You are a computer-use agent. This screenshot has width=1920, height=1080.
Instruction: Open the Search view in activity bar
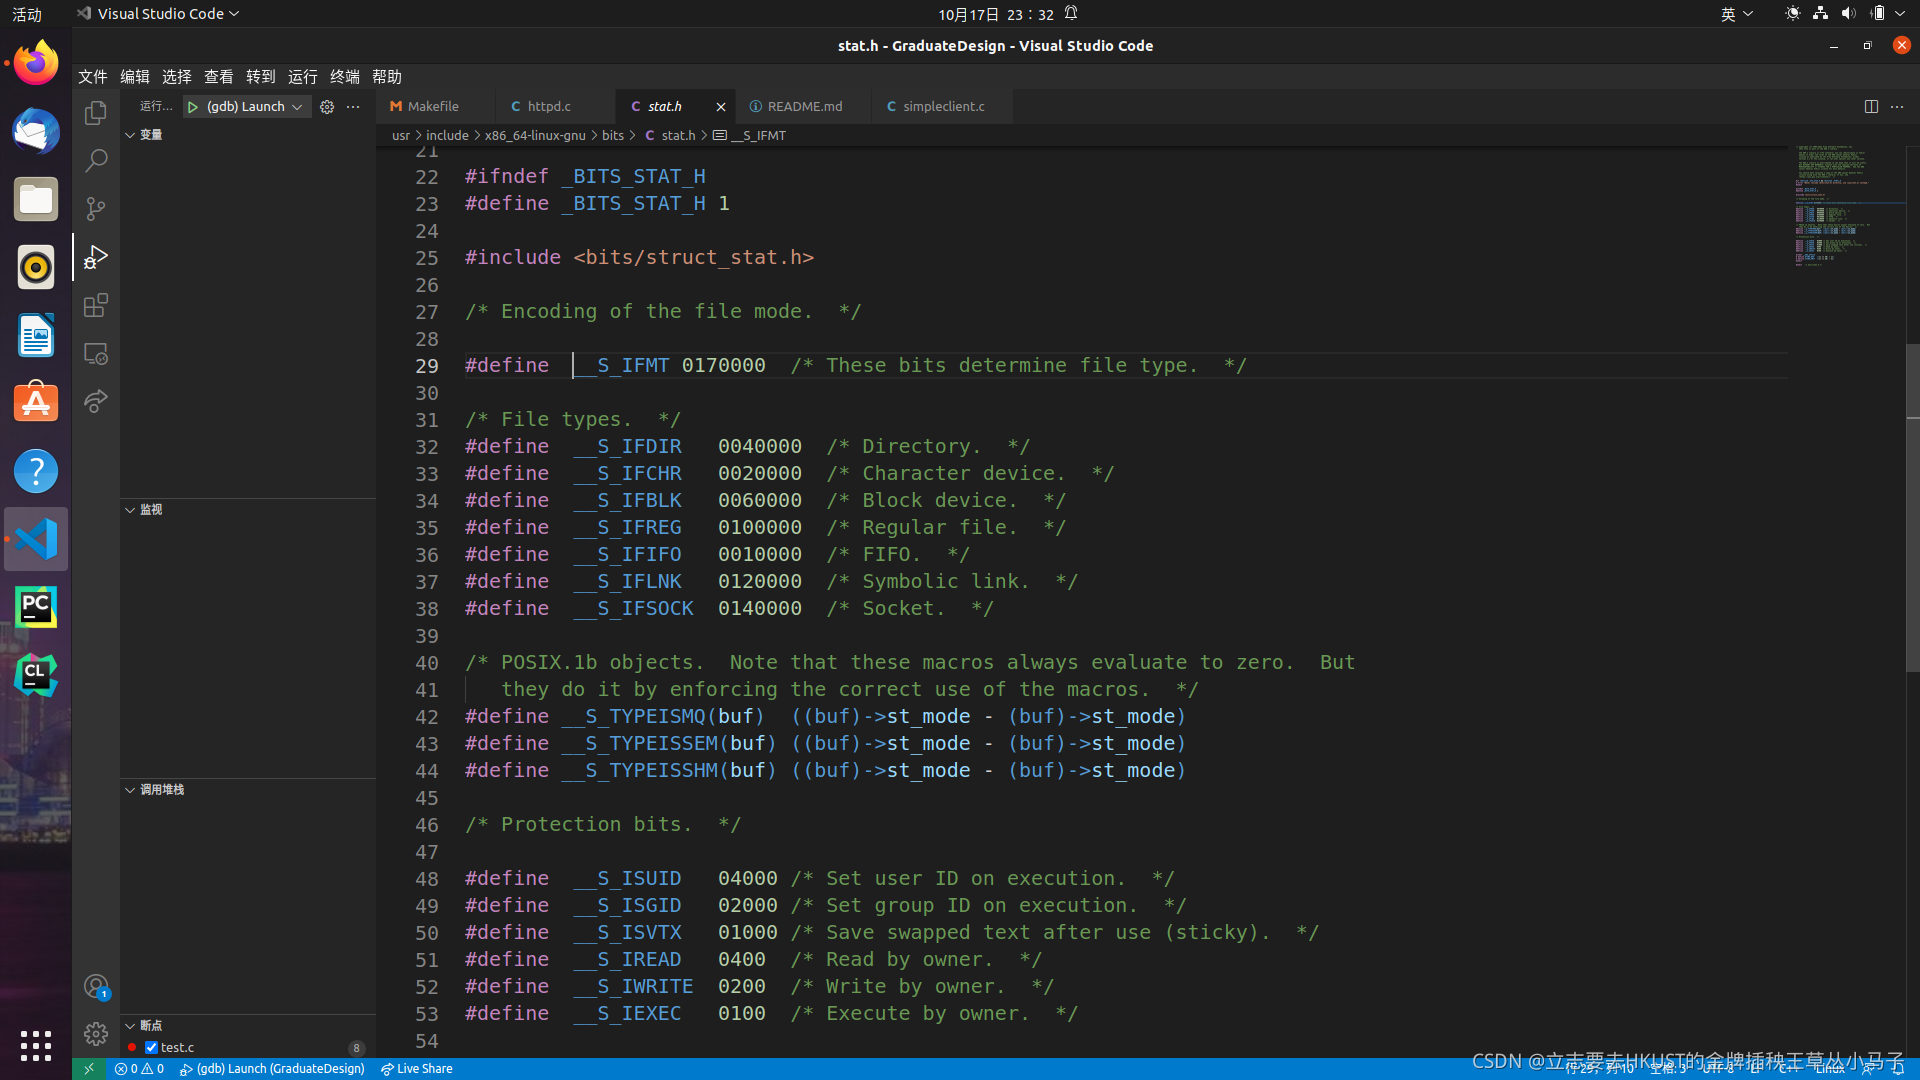tap(96, 161)
